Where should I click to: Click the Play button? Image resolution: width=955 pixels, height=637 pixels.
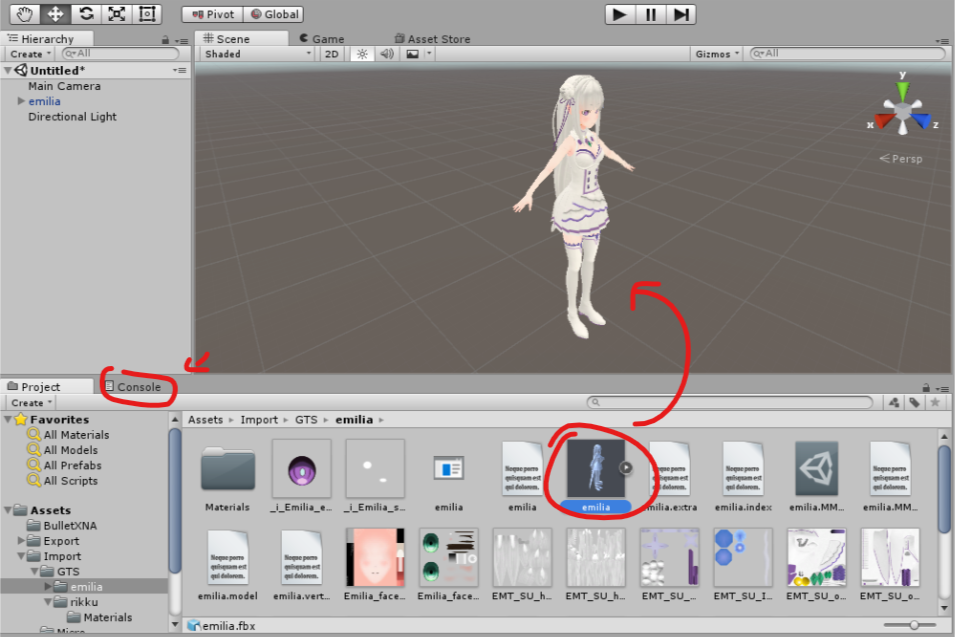620,15
